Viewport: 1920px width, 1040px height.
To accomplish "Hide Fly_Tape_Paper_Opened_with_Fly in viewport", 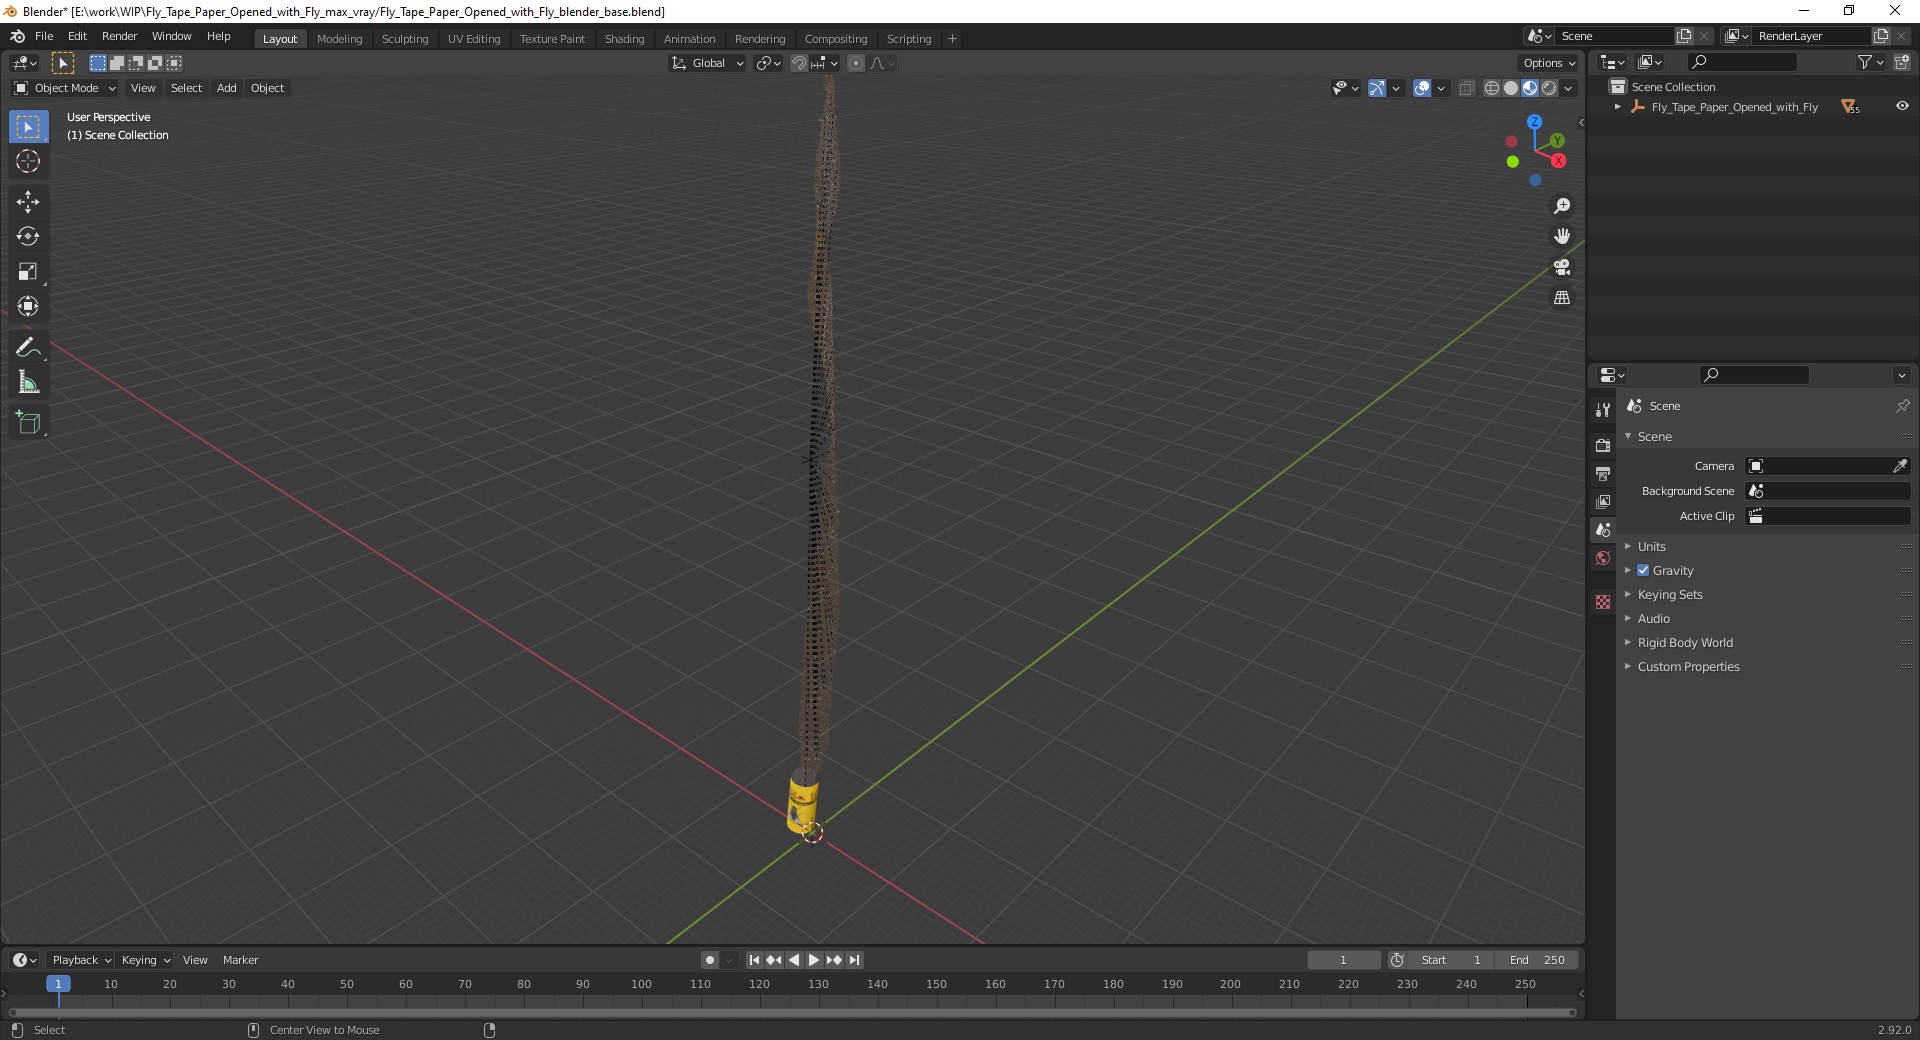I will pyautogui.click(x=1902, y=106).
